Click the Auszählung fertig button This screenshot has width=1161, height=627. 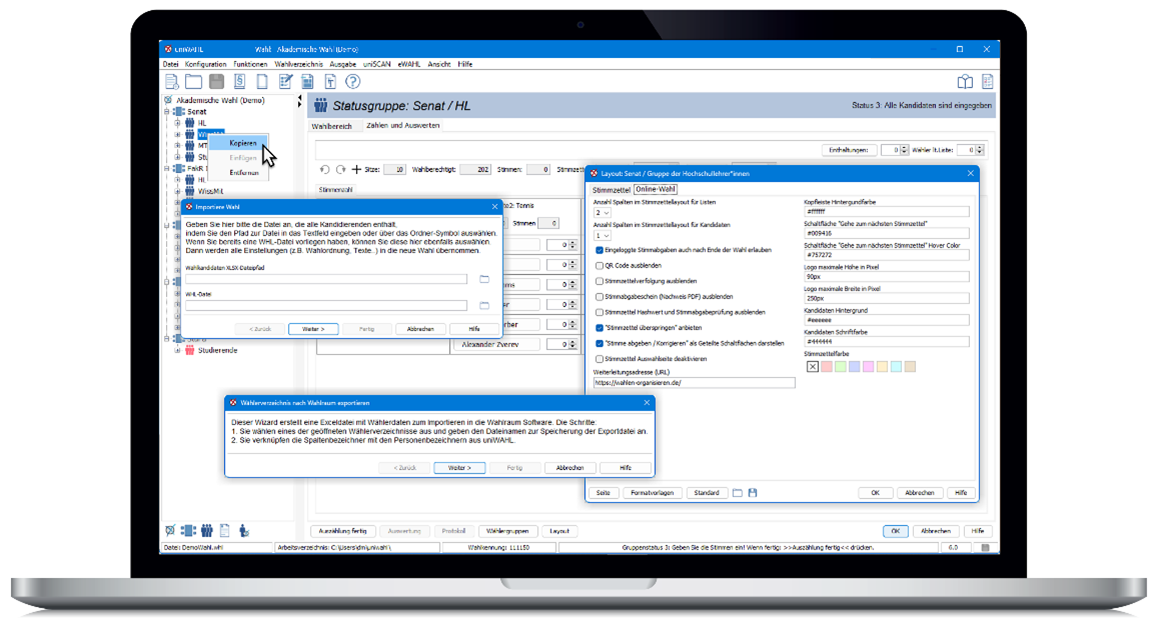click(339, 531)
